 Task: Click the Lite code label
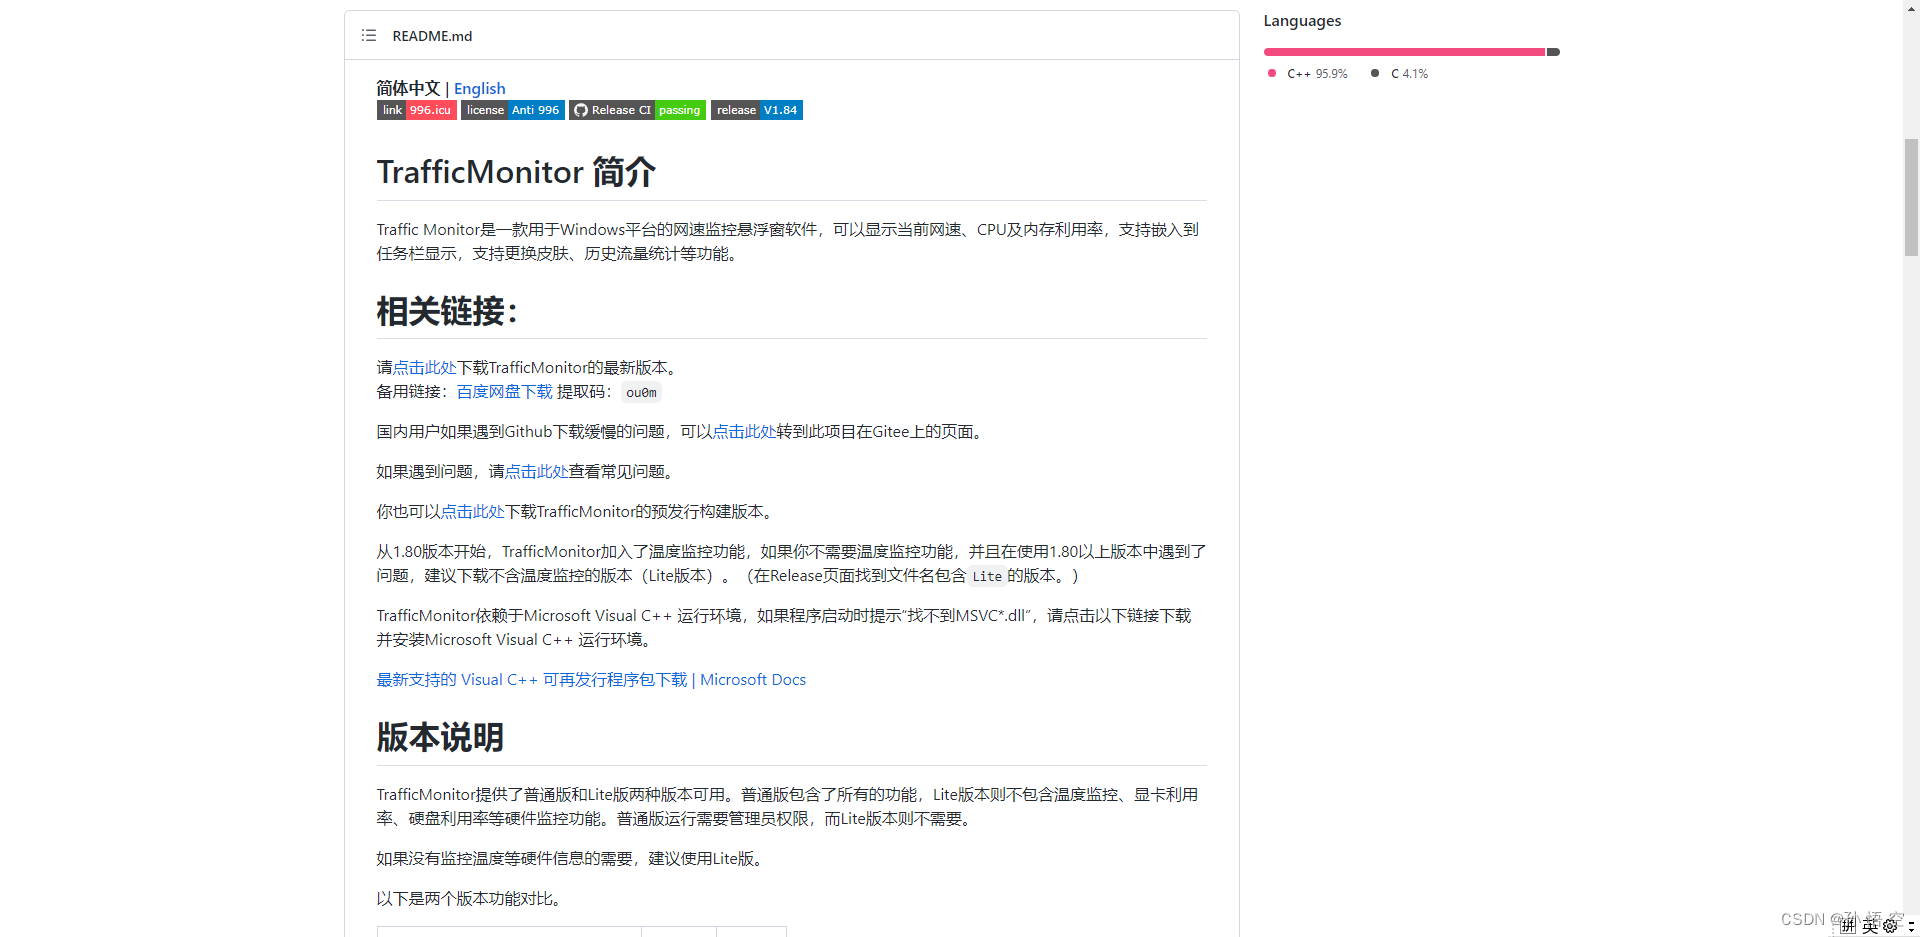987,576
